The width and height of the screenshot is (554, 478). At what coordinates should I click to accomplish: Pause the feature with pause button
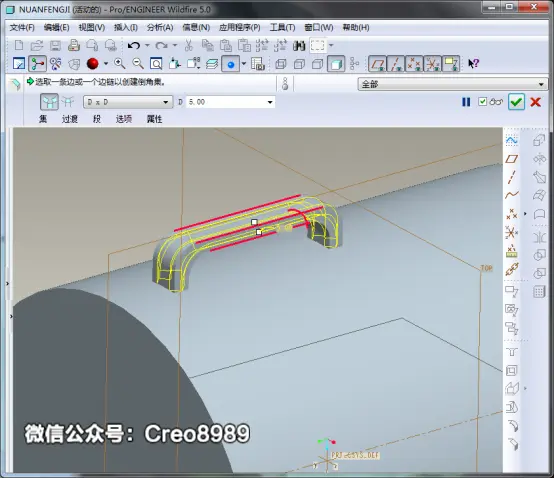click(466, 102)
